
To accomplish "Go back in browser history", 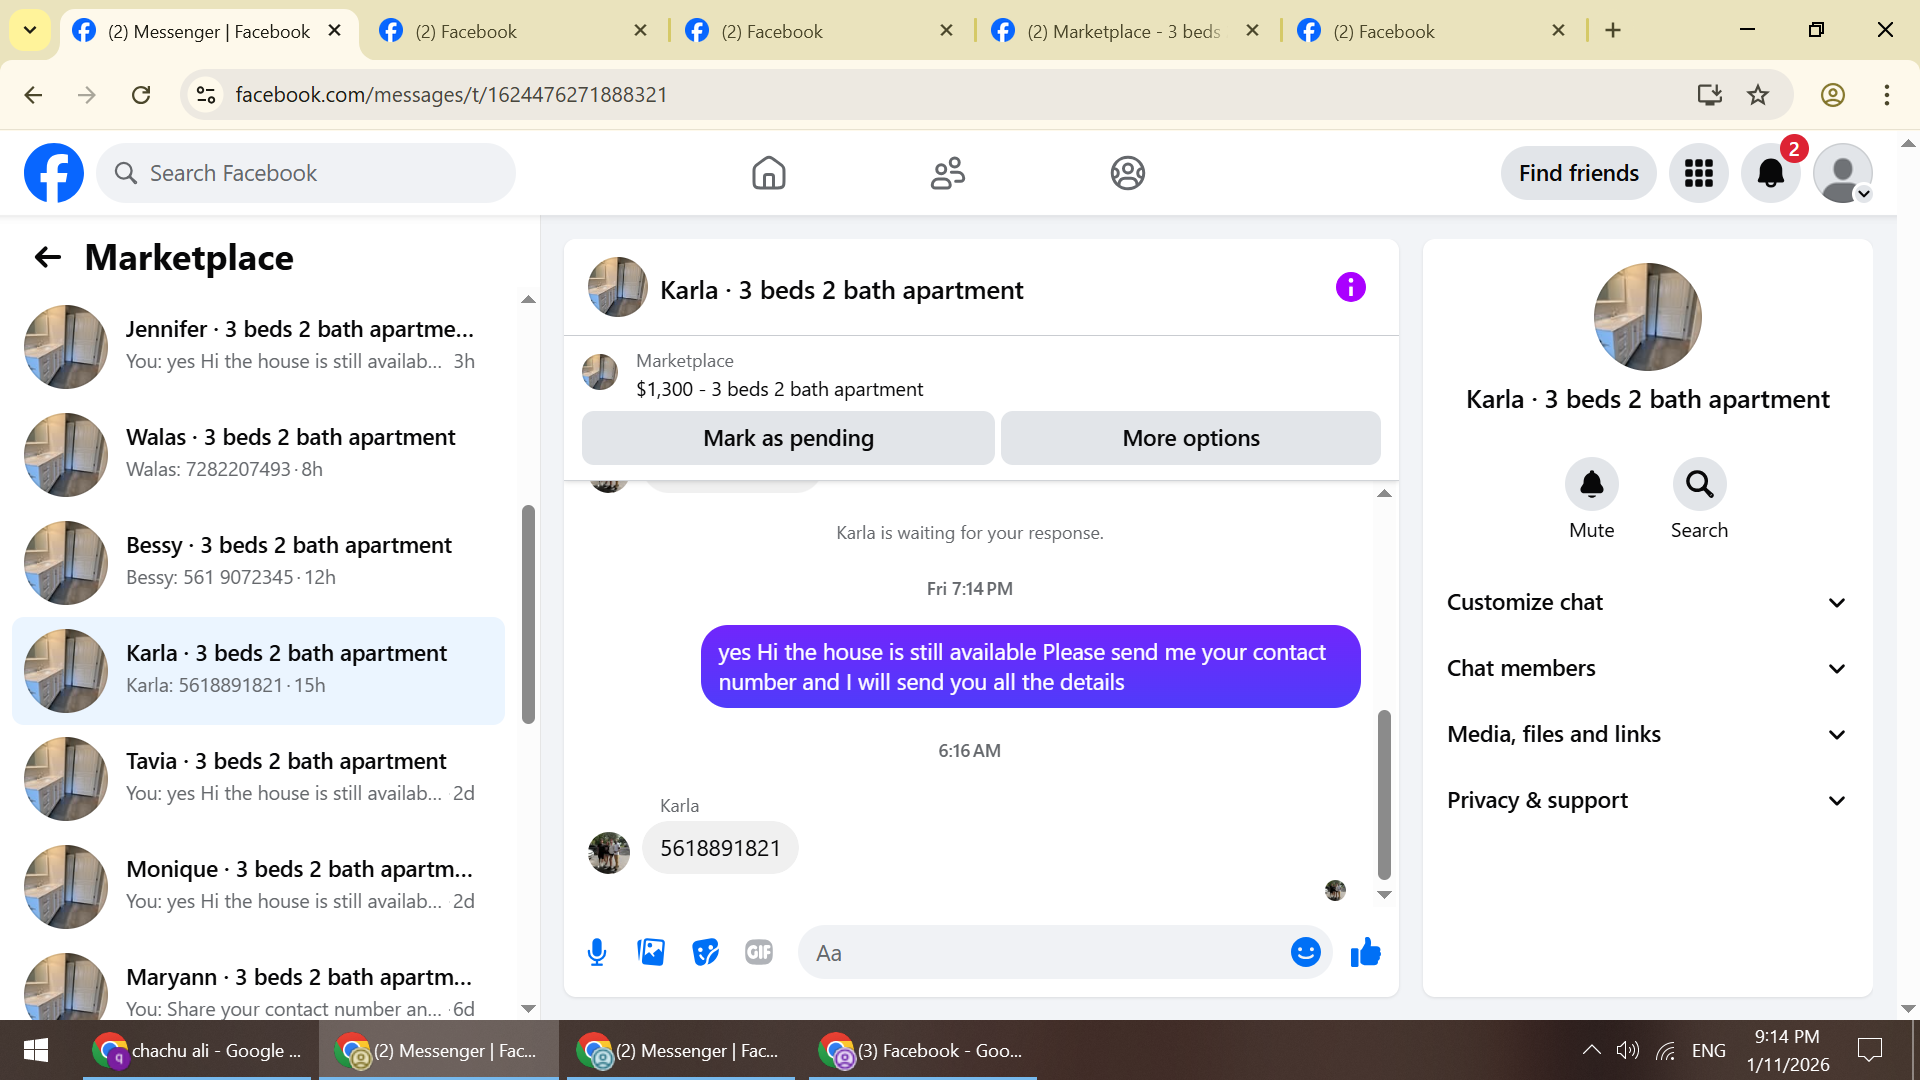I will coord(33,95).
